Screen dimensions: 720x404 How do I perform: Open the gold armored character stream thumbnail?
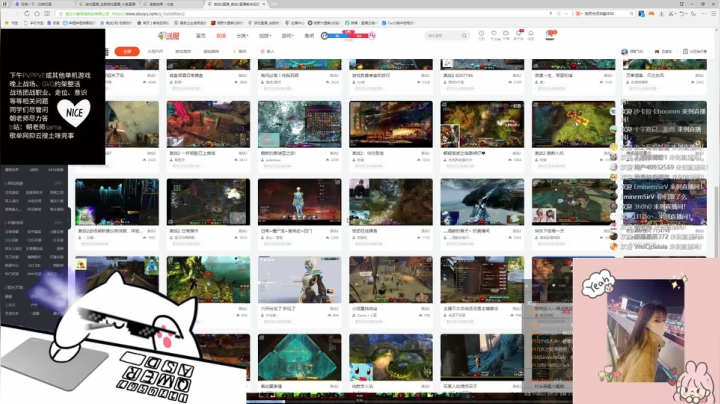(299, 279)
